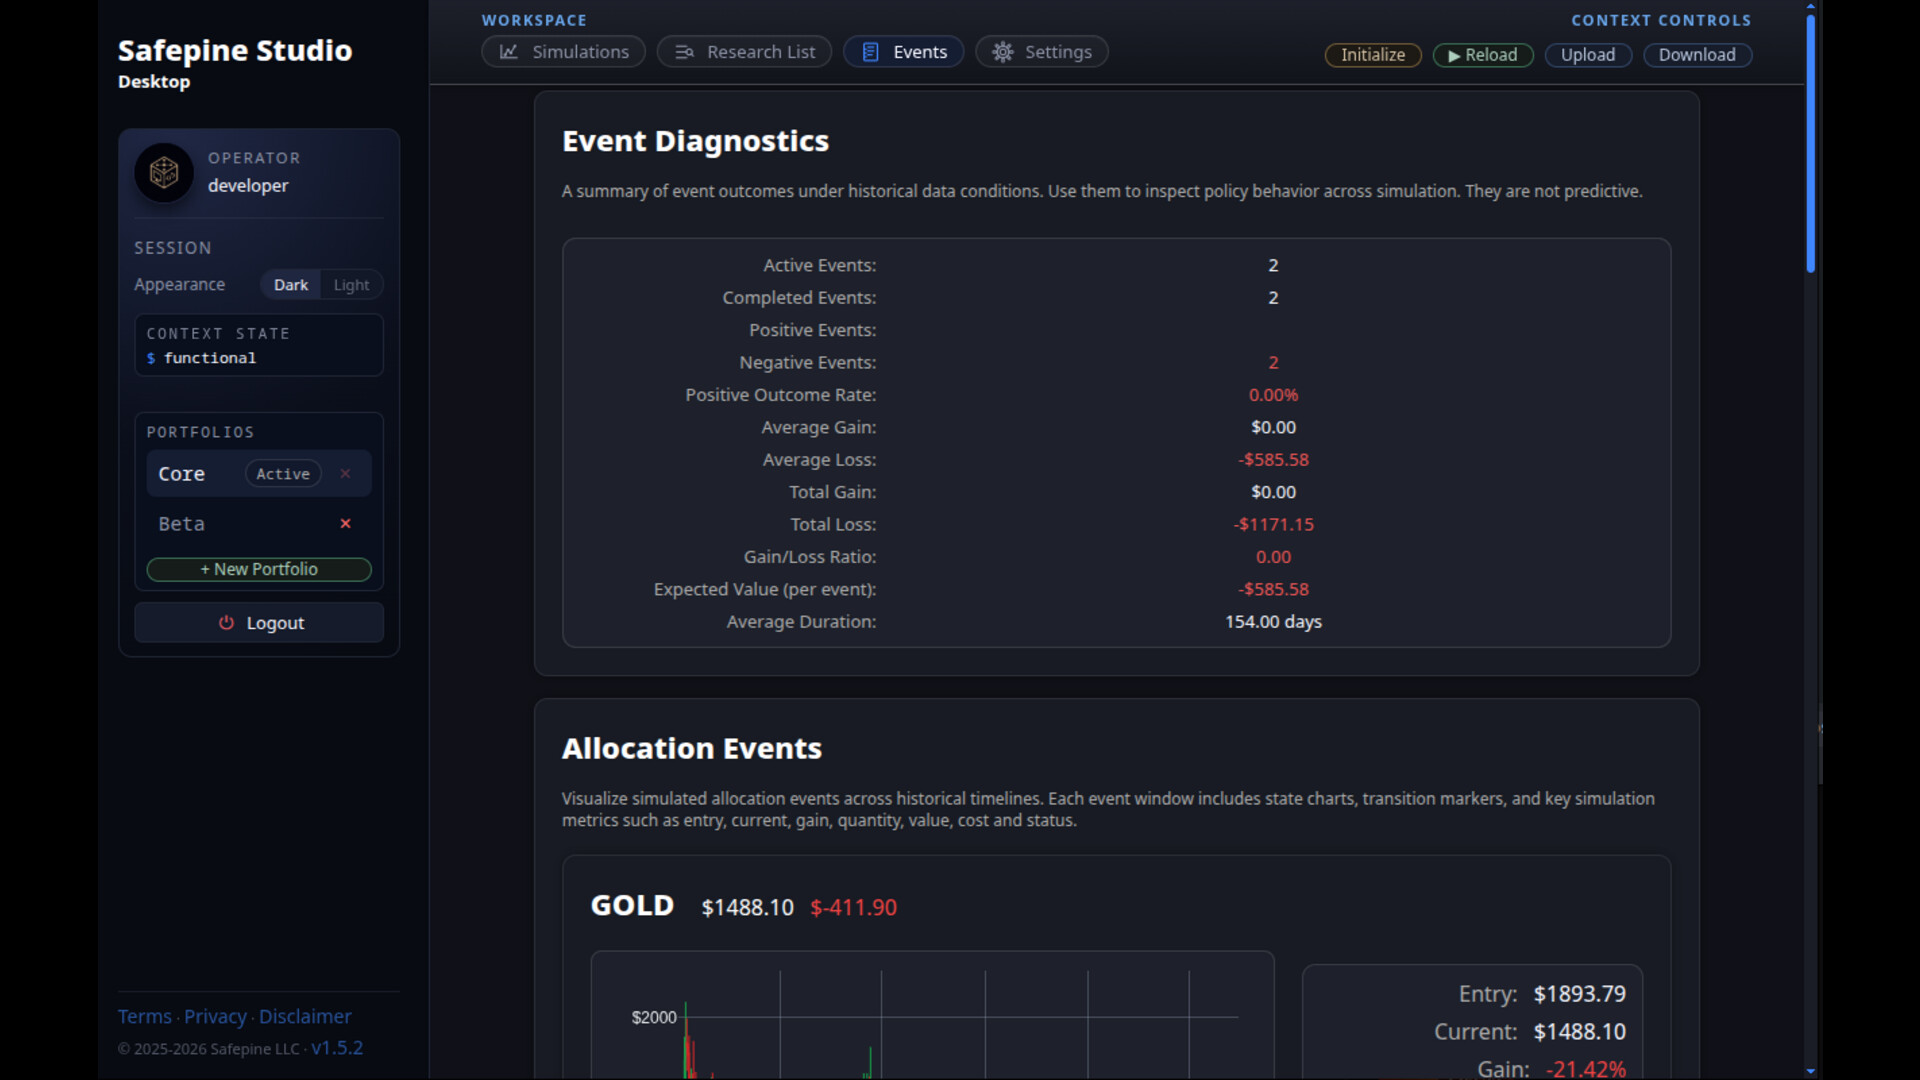This screenshot has height=1080, width=1920.
Task: Click the Settings gear icon
Action: click(1003, 52)
